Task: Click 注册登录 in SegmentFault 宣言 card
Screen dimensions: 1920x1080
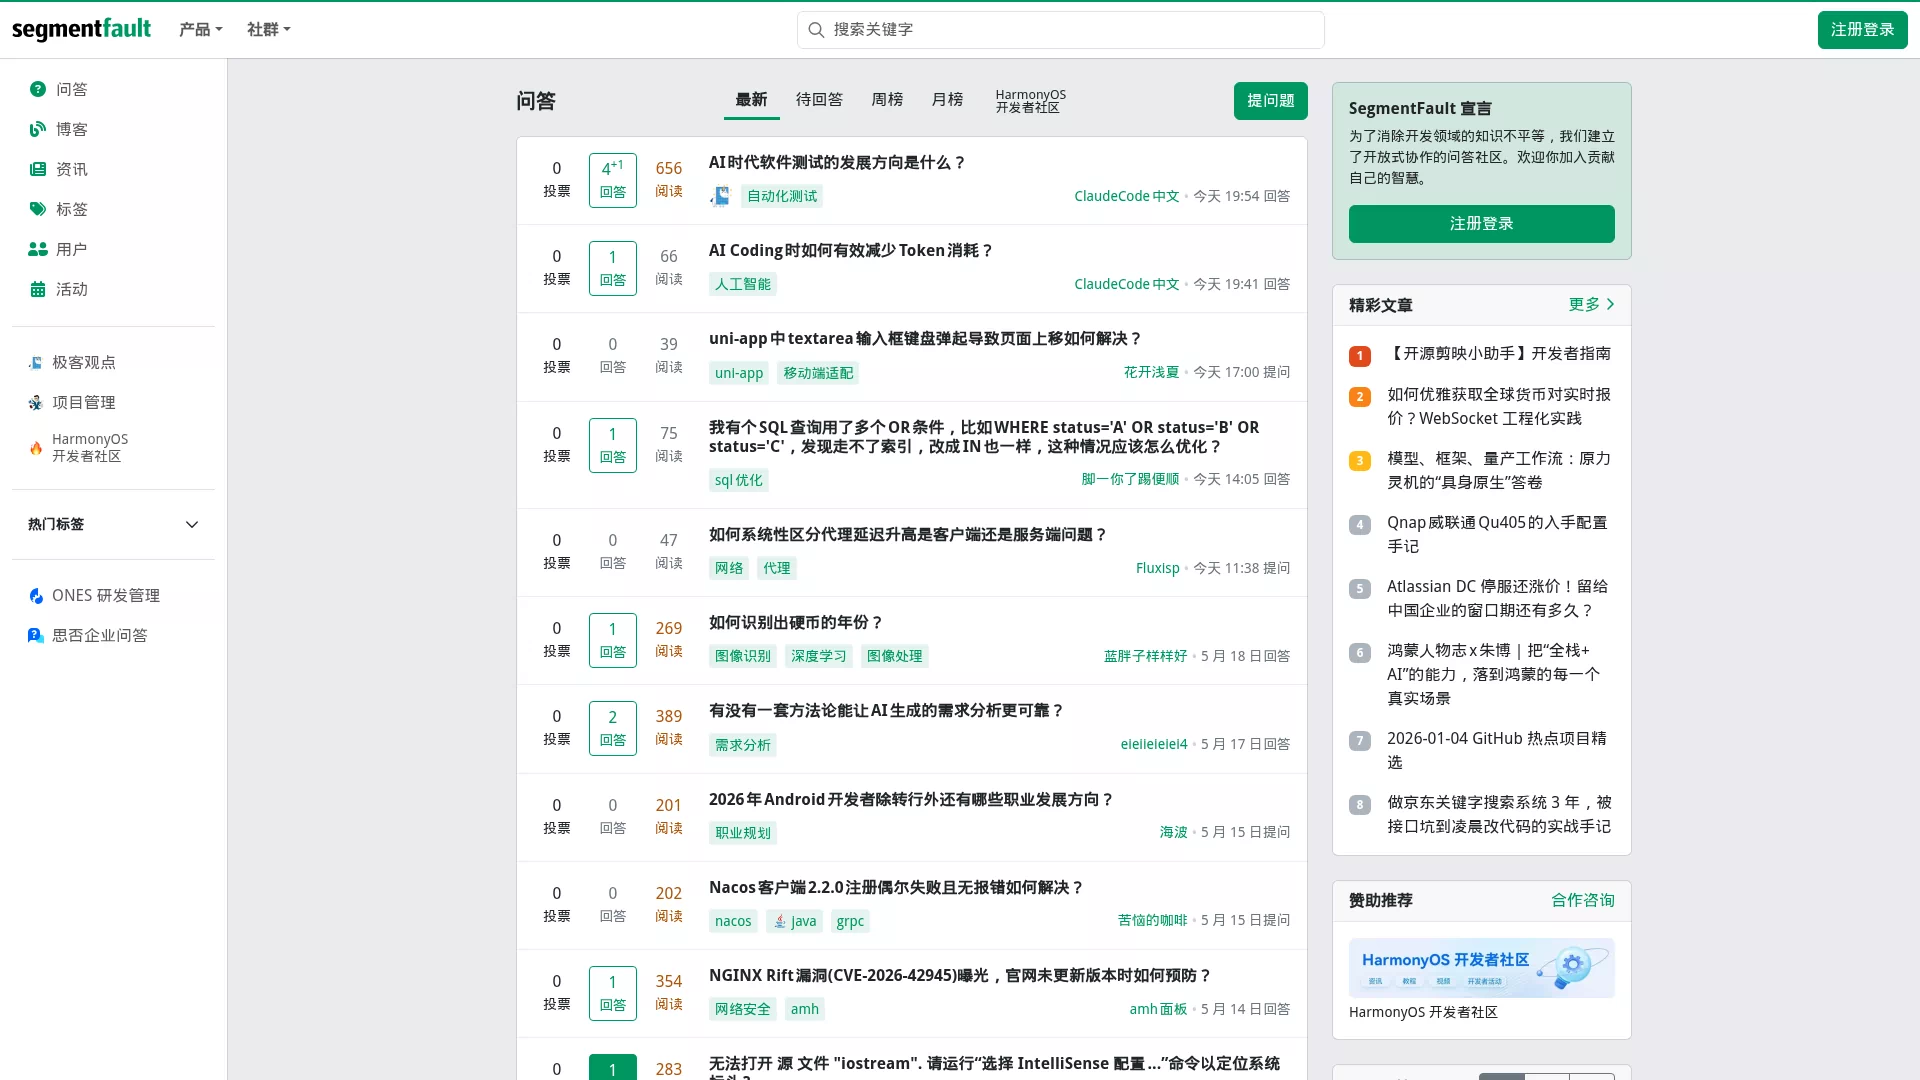Action: 1481,223
